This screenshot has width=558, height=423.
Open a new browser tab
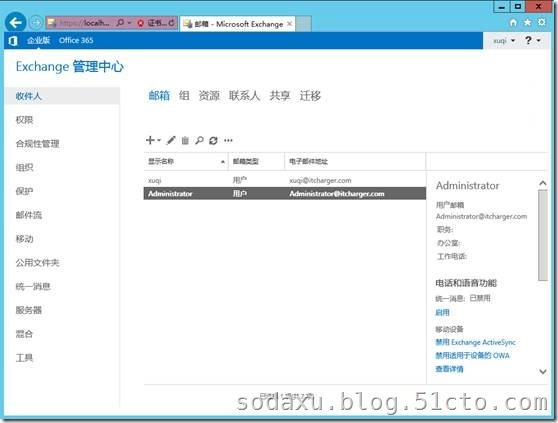[x=304, y=23]
